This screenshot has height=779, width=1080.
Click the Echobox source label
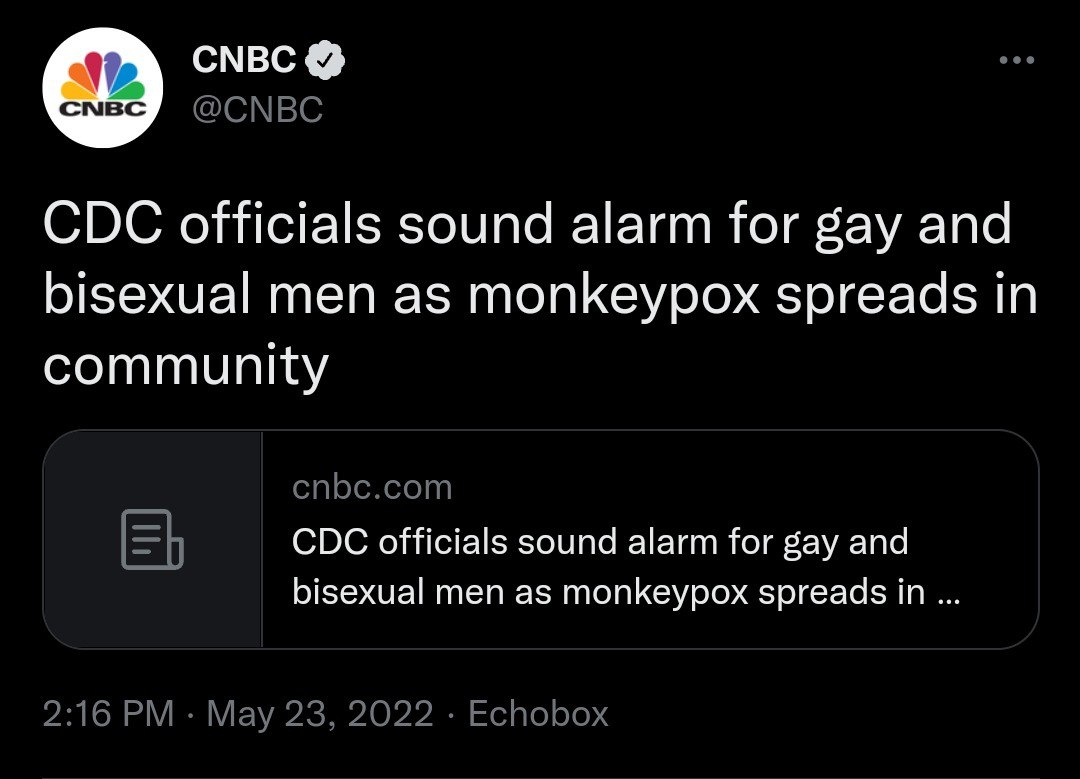(538, 714)
